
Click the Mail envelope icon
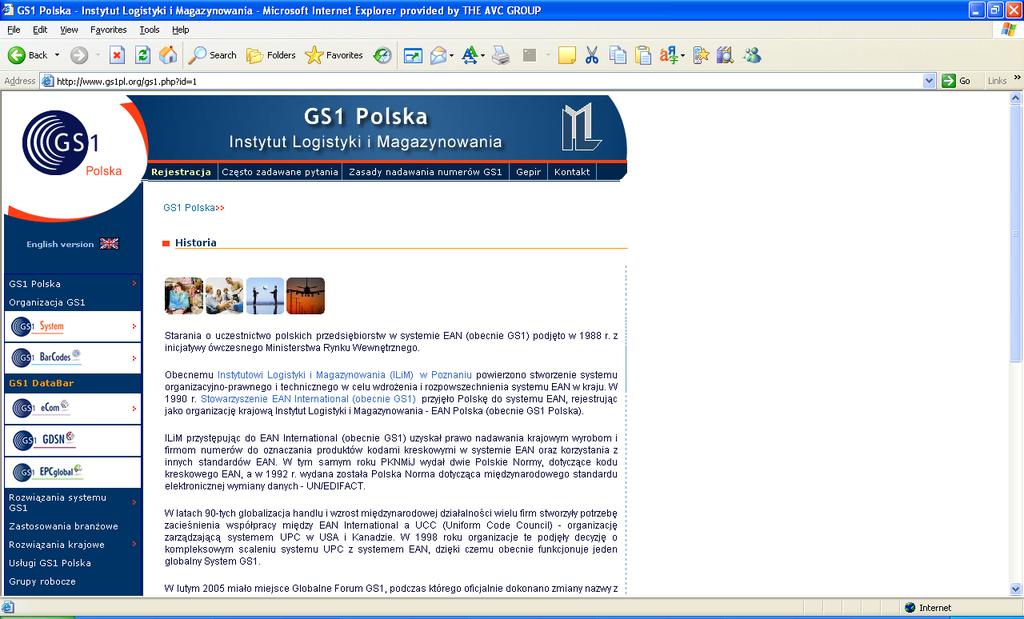(438, 56)
